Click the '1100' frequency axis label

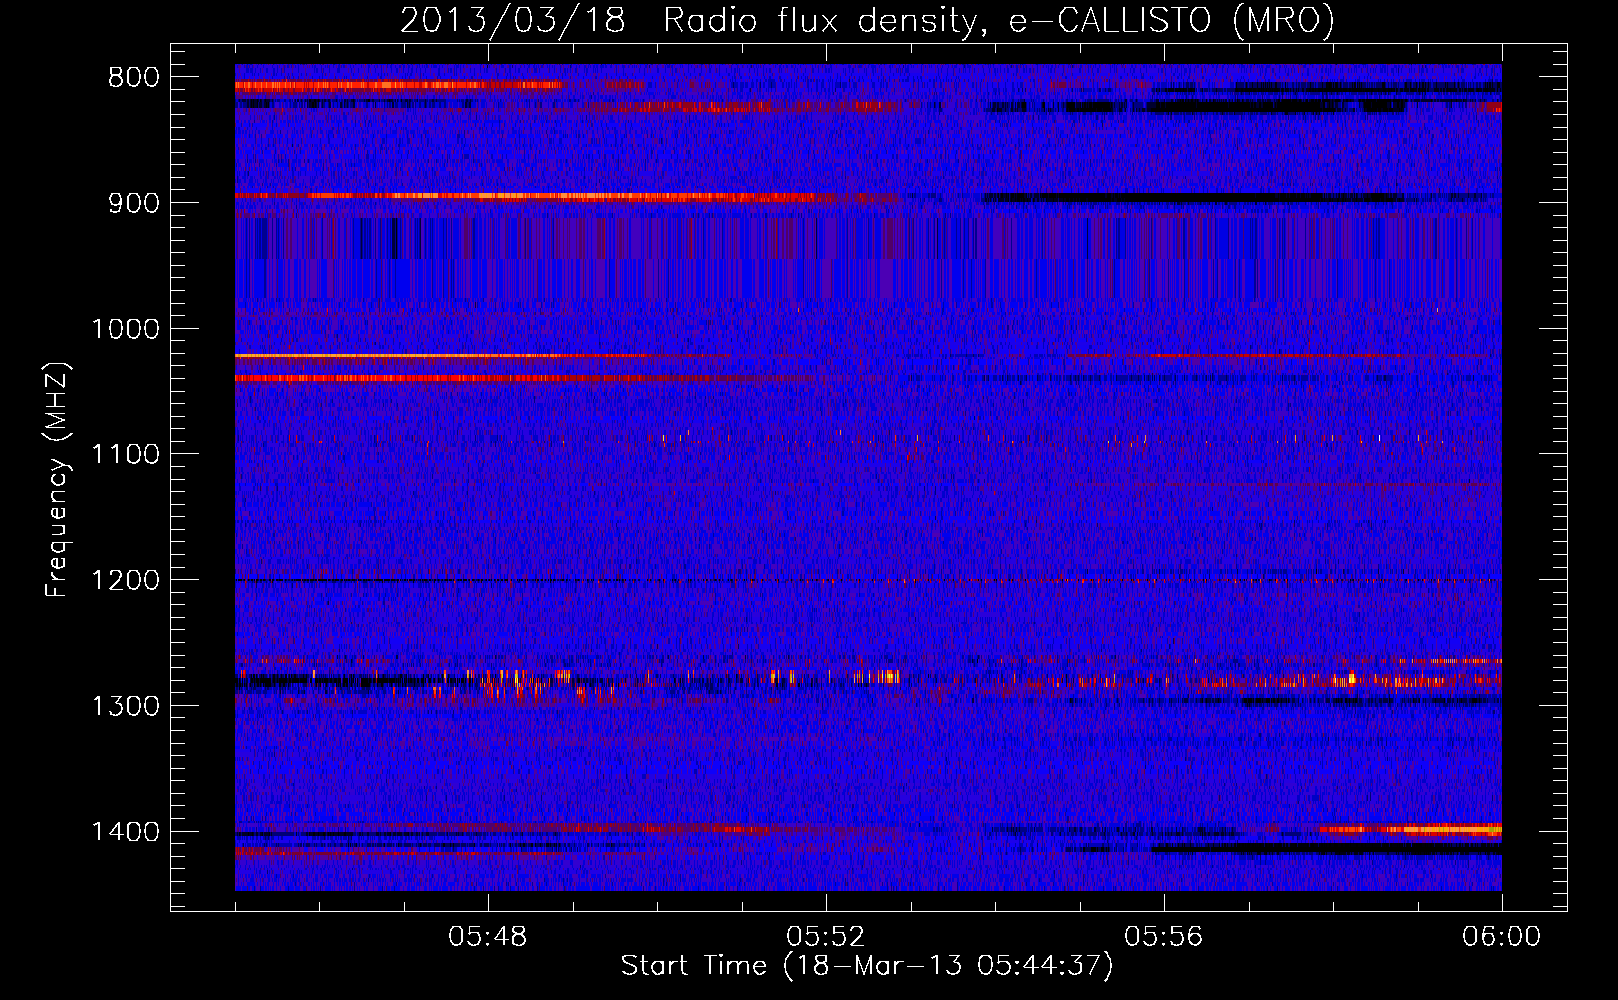(125, 455)
